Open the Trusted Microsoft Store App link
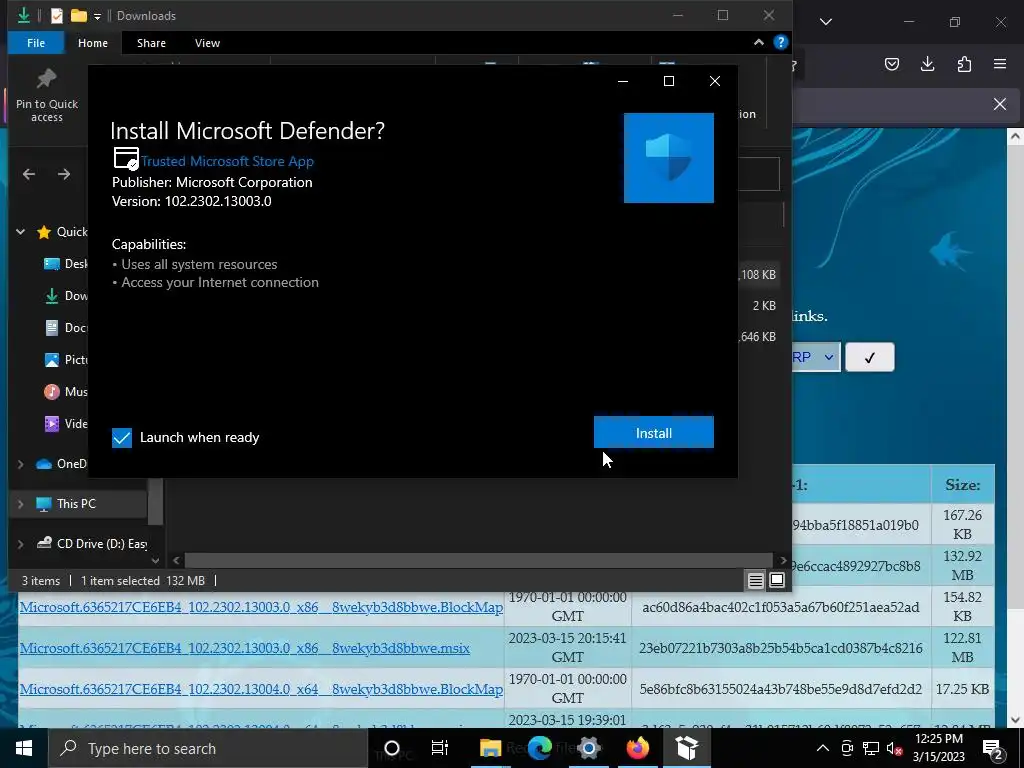This screenshot has height=768, width=1024. 227,161
